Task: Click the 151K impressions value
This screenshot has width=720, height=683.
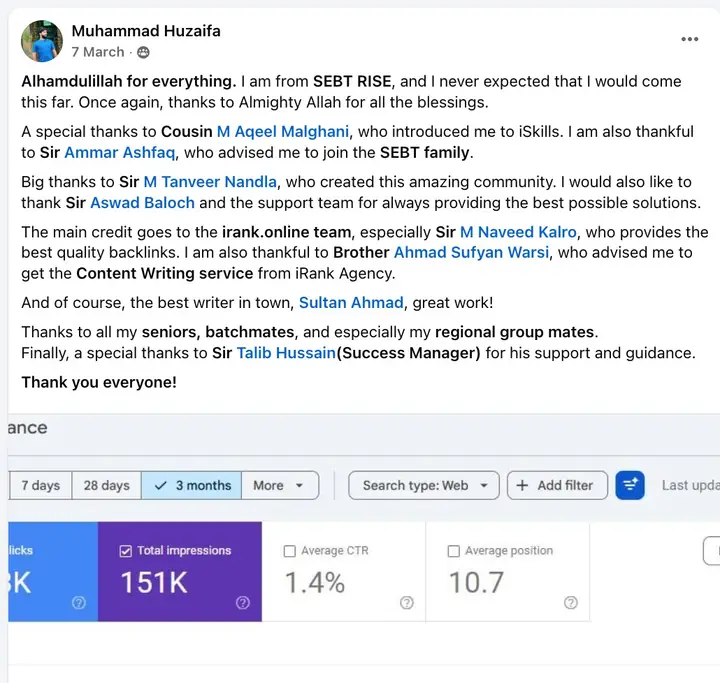Action: [154, 583]
